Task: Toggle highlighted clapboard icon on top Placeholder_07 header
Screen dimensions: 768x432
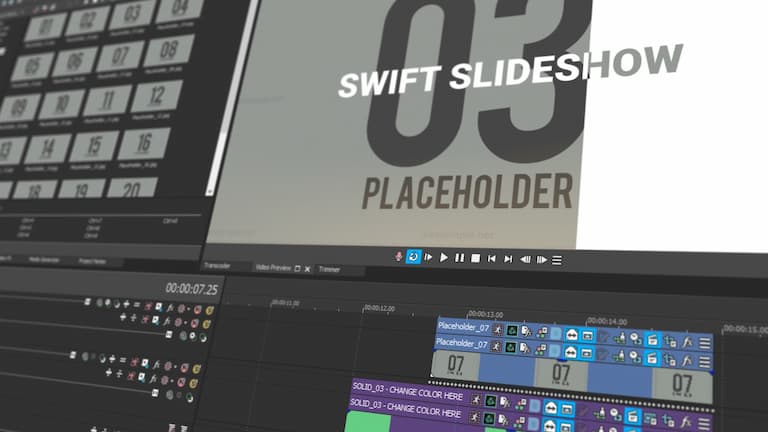Action: point(652,339)
